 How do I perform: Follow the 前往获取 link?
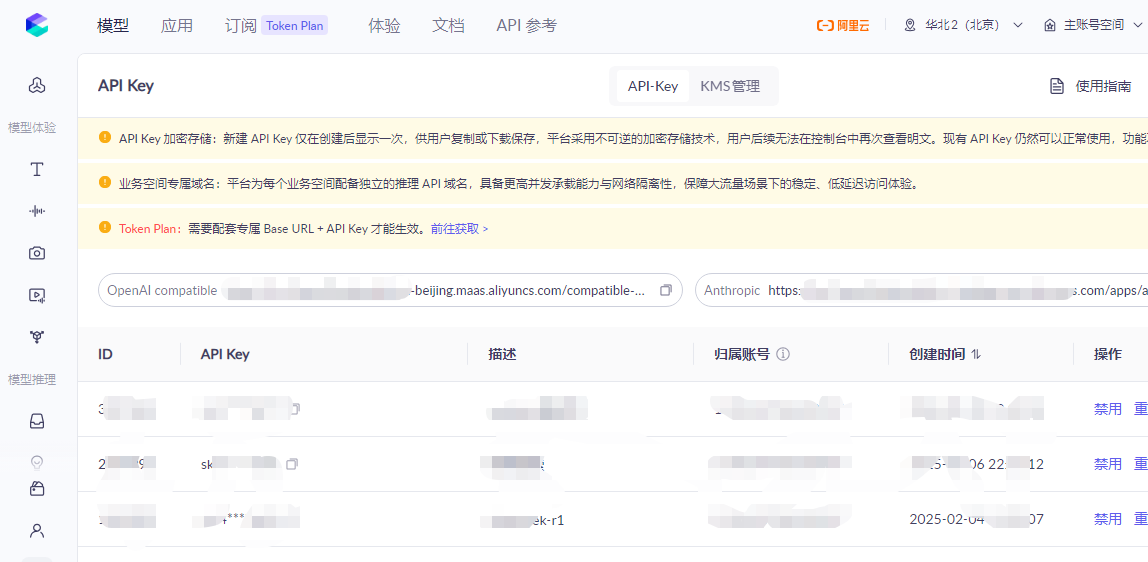459,228
